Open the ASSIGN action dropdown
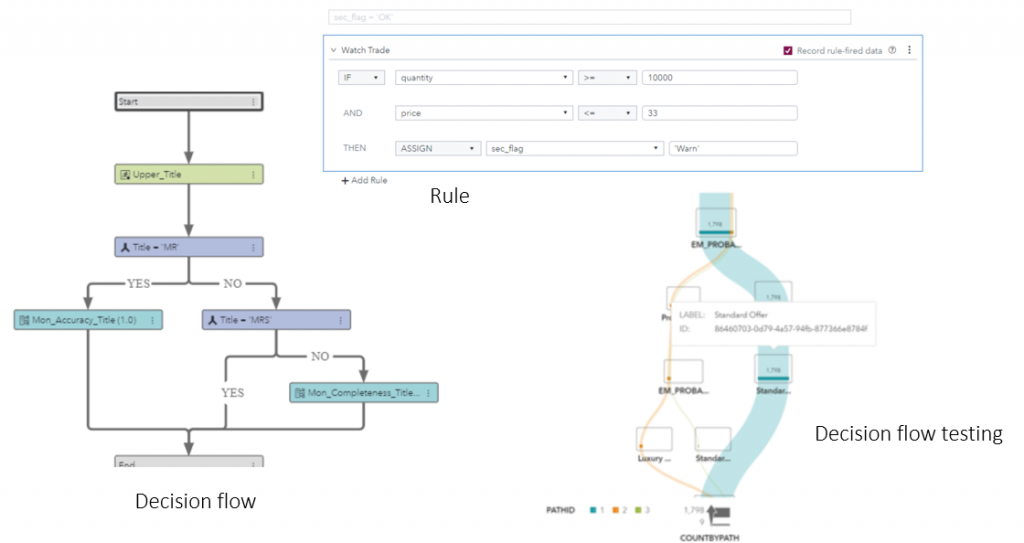This screenshot has width=1024, height=543. tap(436, 148)
